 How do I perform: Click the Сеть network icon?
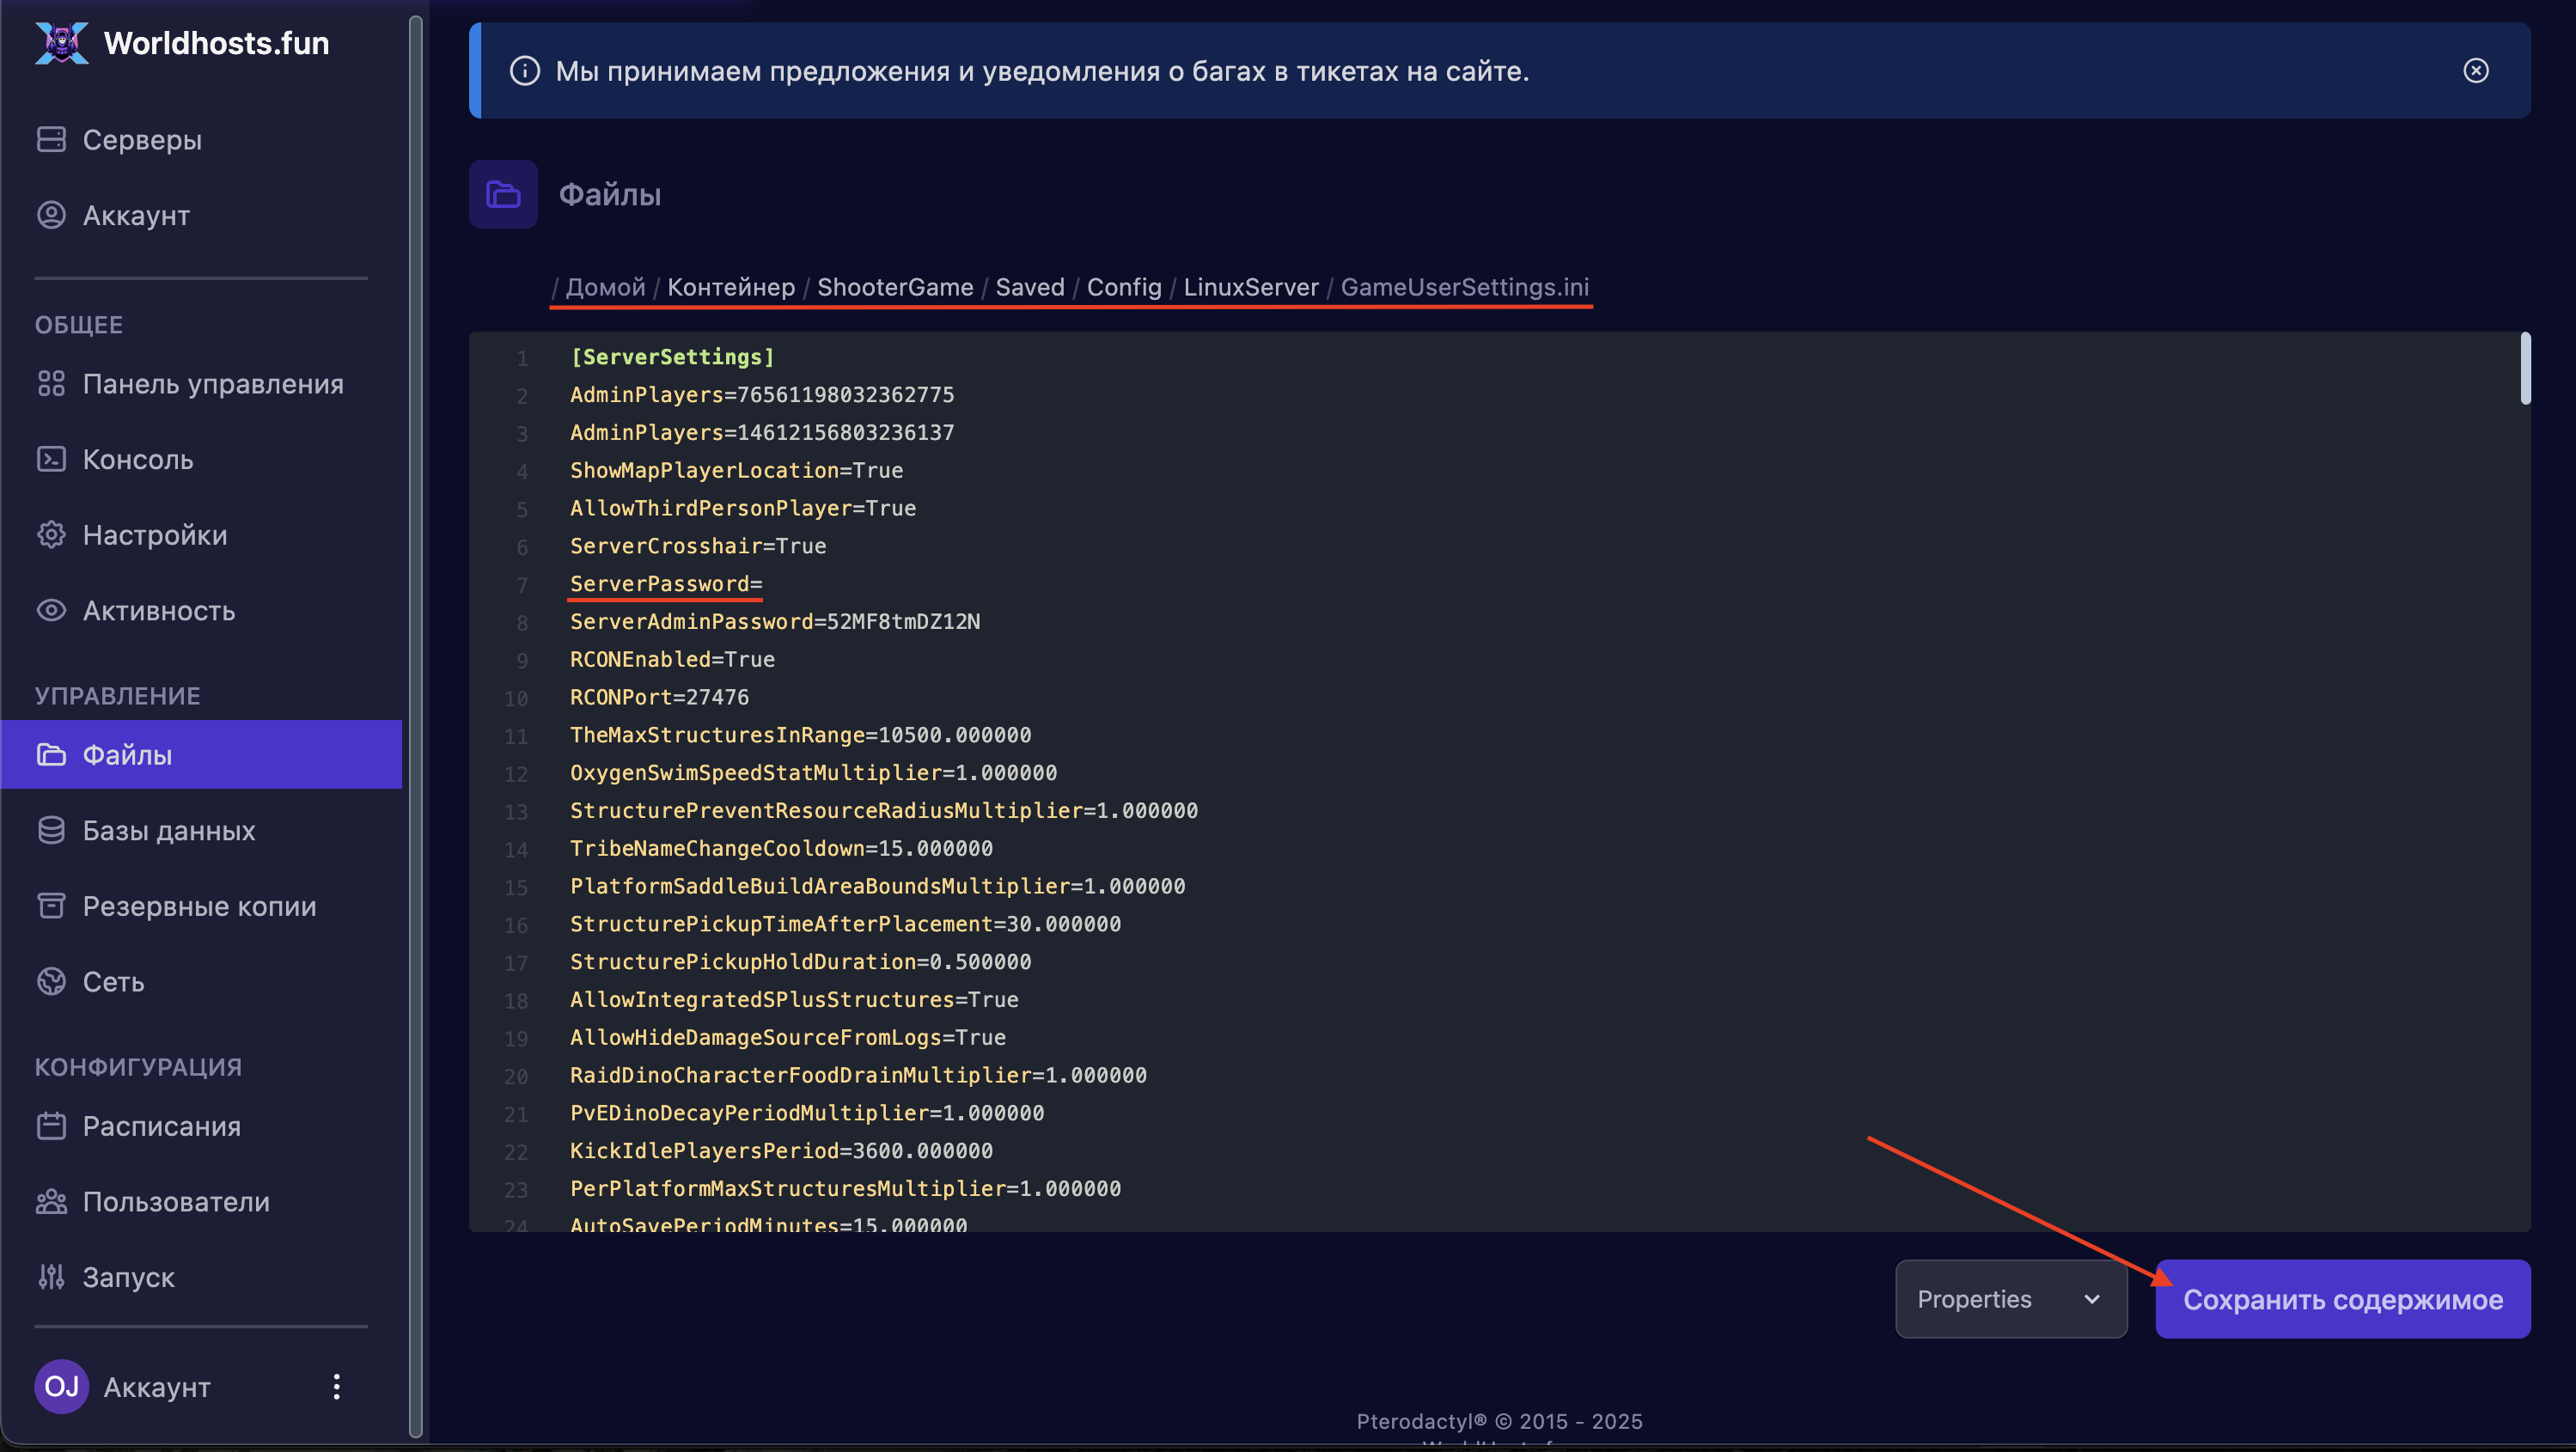pyautogui.click(x=51, y=981)
